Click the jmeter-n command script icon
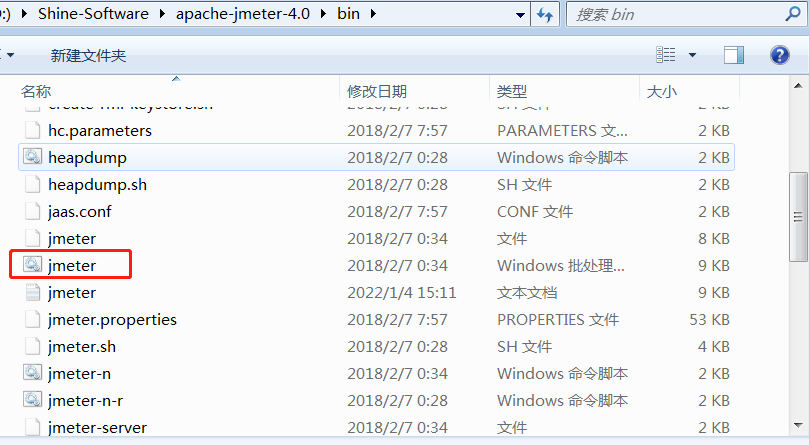 coord(33,373)
